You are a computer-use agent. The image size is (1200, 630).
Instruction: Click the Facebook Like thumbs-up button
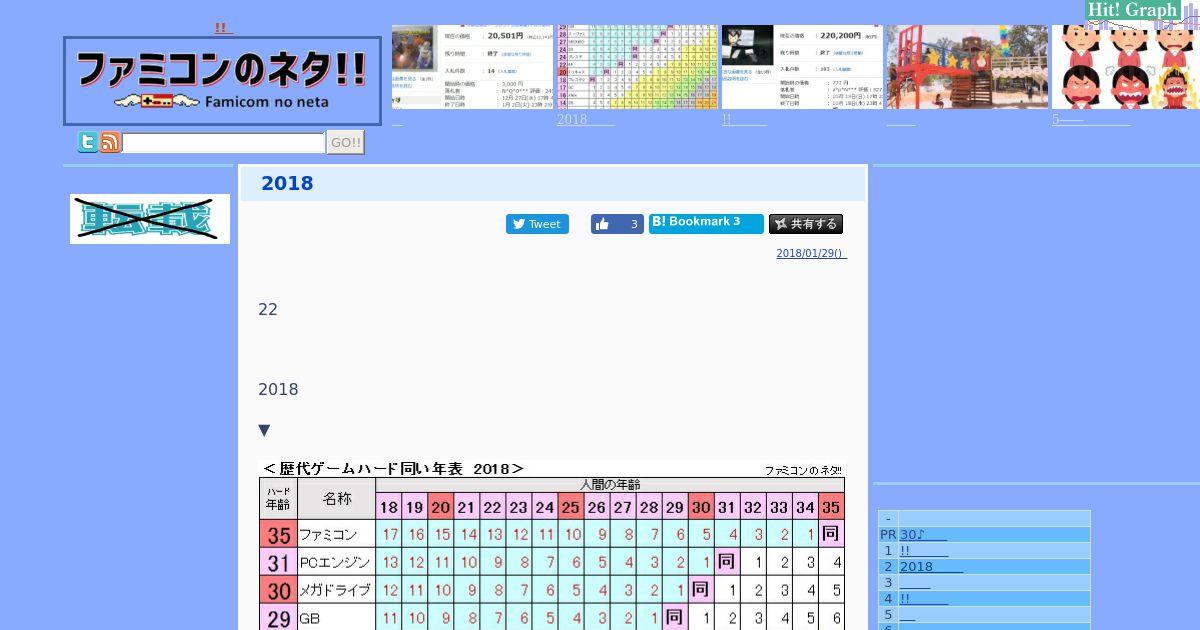[616, 224]
